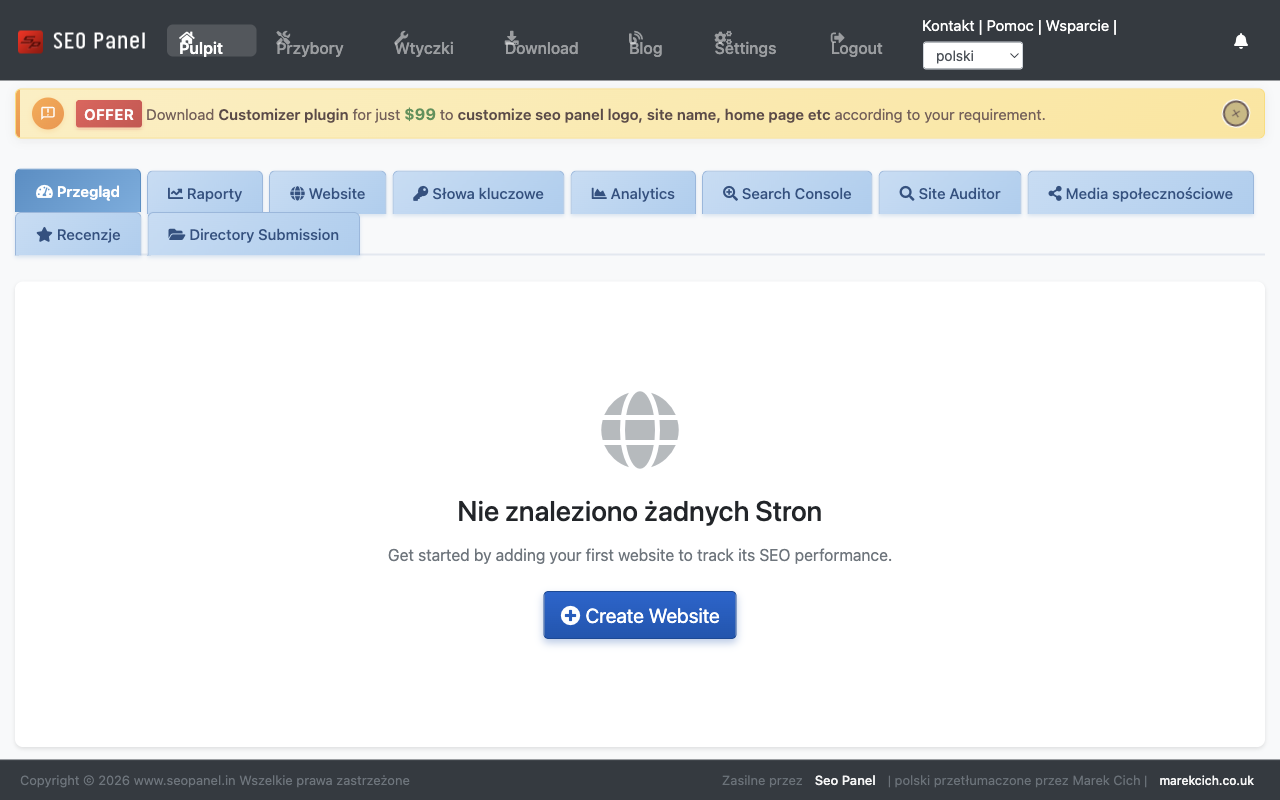Open the Słowa kluczowe tab

[x=478, y=193]
